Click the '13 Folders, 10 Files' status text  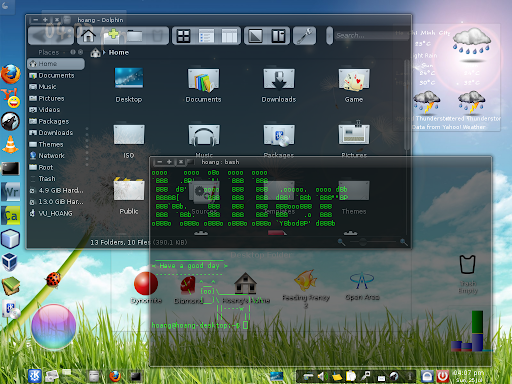coord(120,242)
